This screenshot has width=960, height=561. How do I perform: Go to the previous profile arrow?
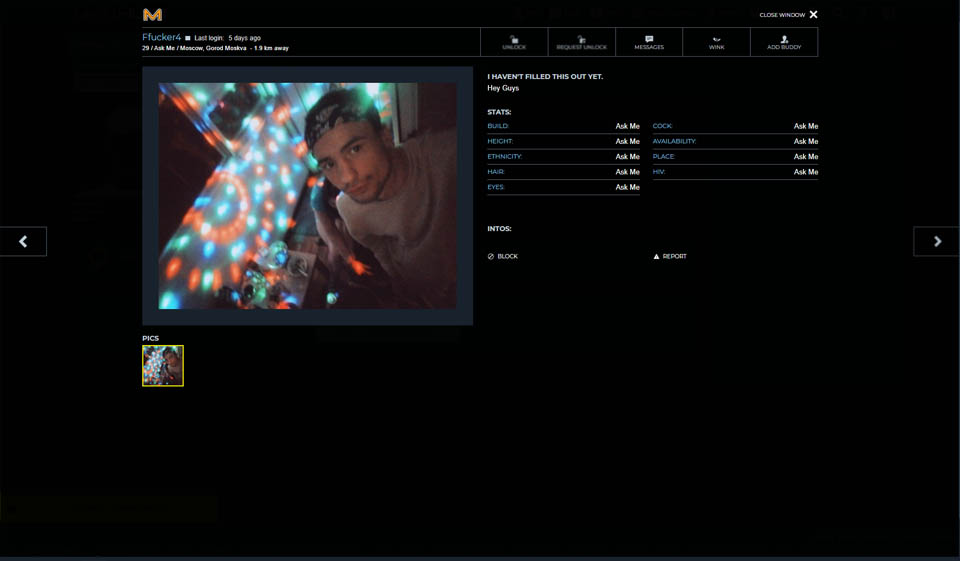point(23,241)
